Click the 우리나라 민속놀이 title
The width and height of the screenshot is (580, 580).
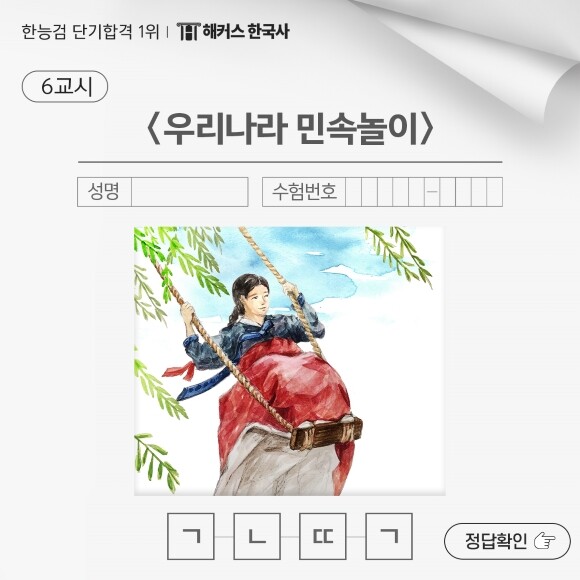(x=290, y=129)
